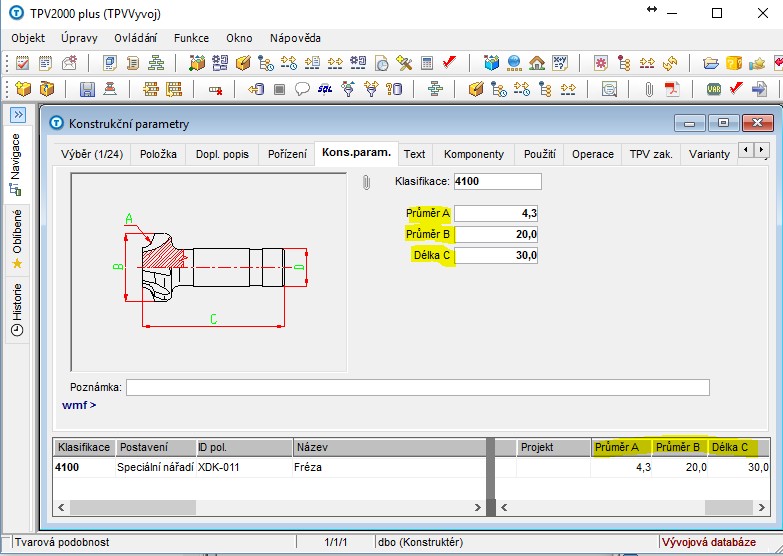The width and height of the screenshot is (783, 556).
Task: Open the Nápověda menu
Action: pos(295,38)
